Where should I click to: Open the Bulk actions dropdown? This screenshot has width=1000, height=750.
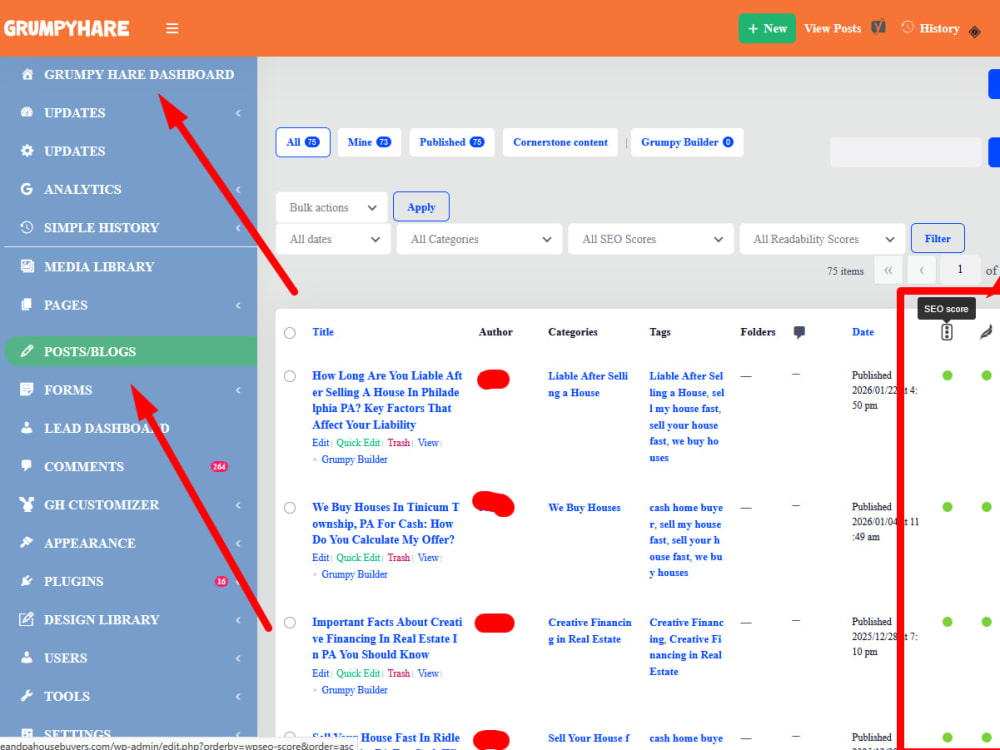[332, 207]
